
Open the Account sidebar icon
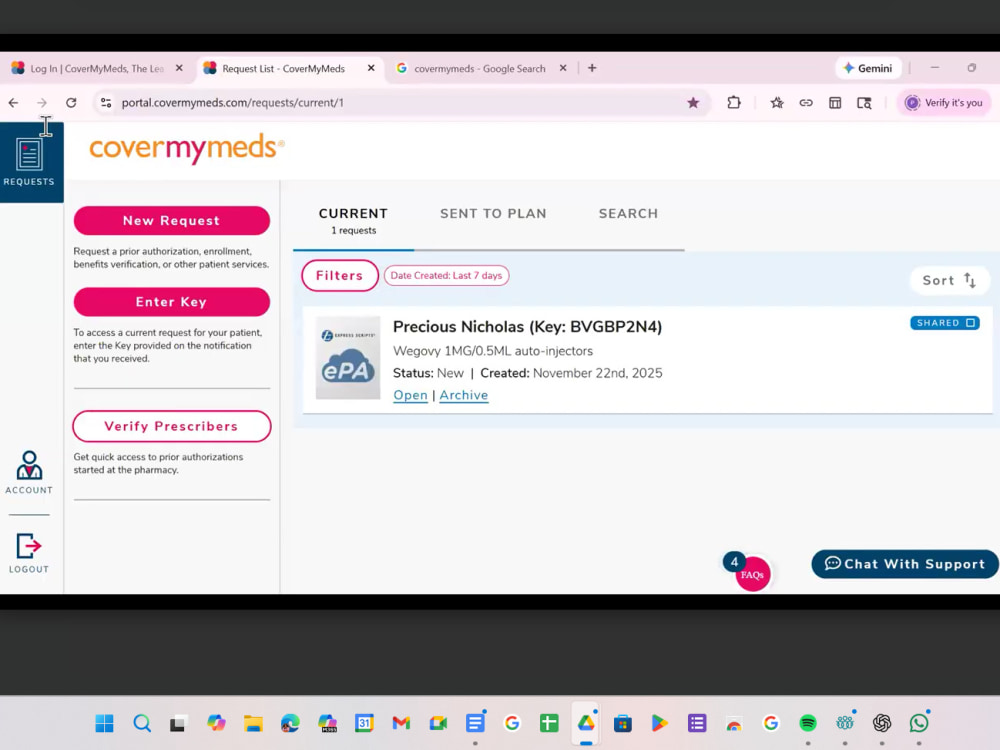click(x=29, y=472)
